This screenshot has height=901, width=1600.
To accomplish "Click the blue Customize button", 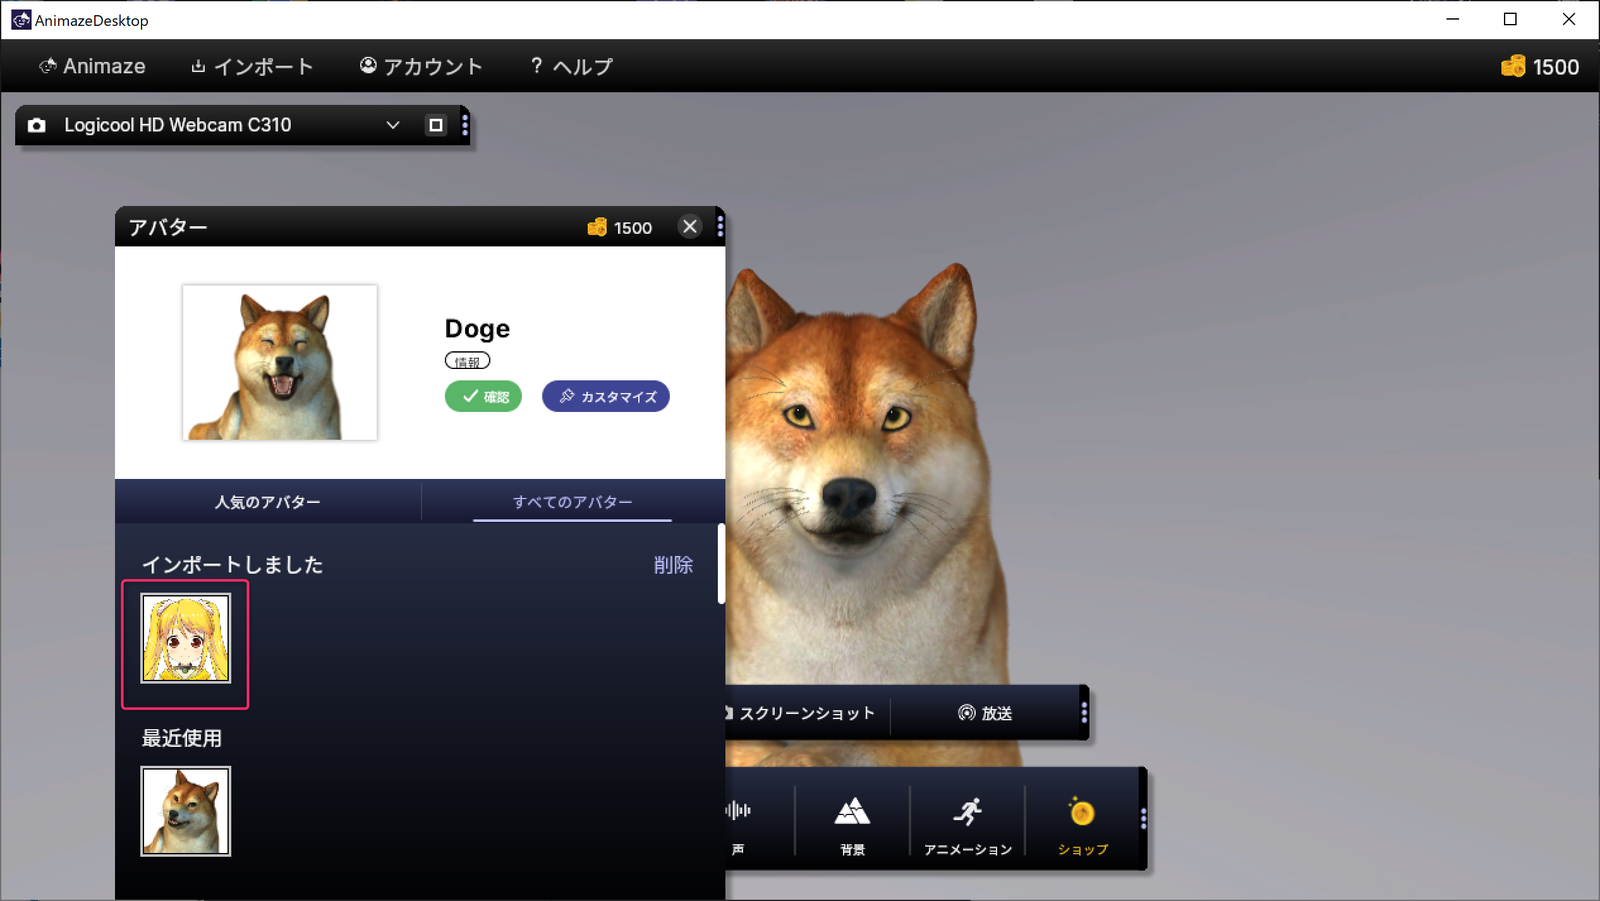I will (606, 397).
